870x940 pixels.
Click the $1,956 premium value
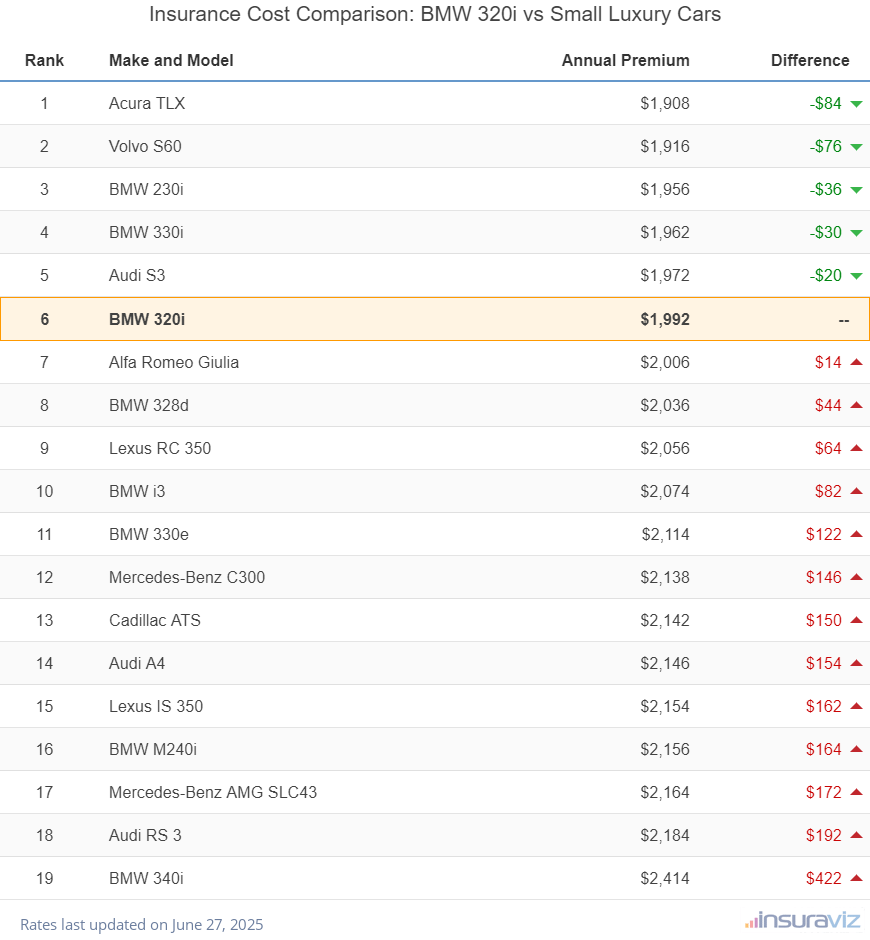pyautogui.click(x=665, y=189)
